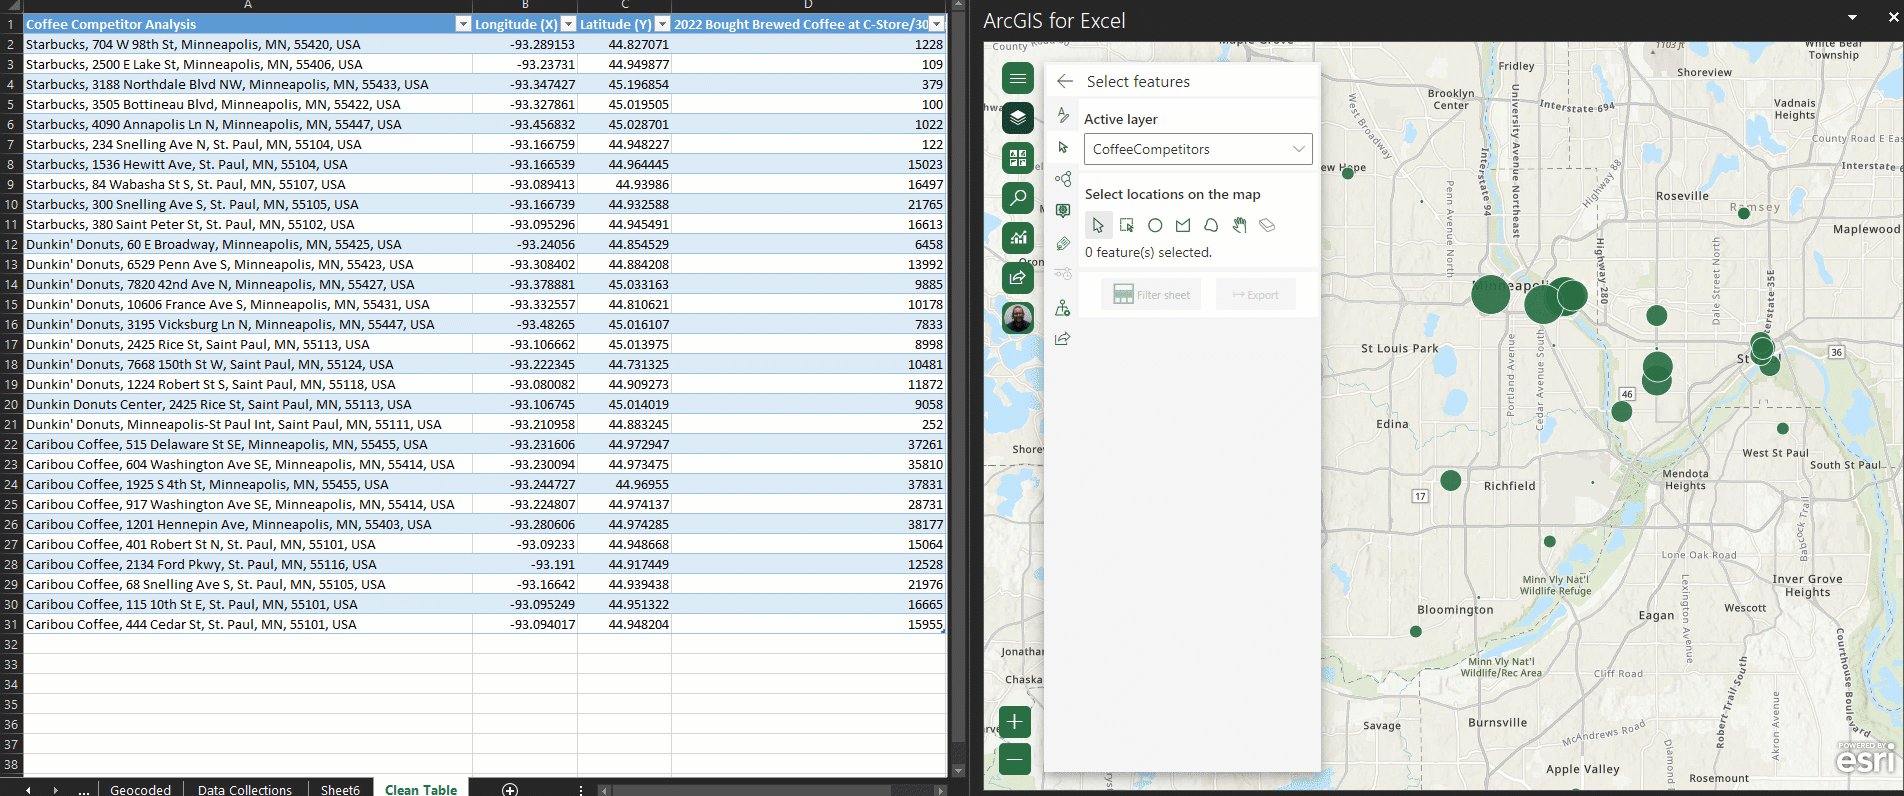Image resolution: width=1904 pixels, height=796 pixels.
Task: Open the layer geometry settings icon
Action: [1063, 307]
